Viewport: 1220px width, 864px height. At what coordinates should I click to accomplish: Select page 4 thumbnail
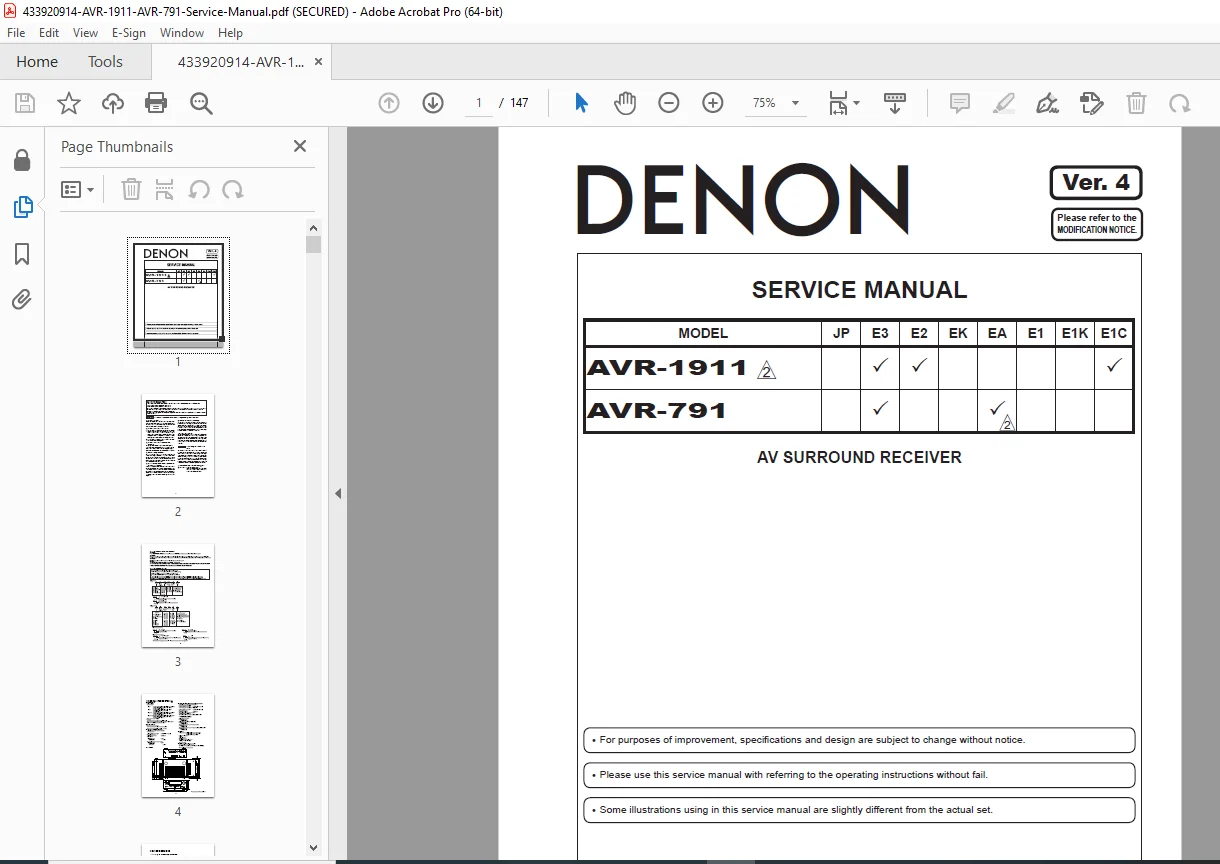(x=178, y=745)
